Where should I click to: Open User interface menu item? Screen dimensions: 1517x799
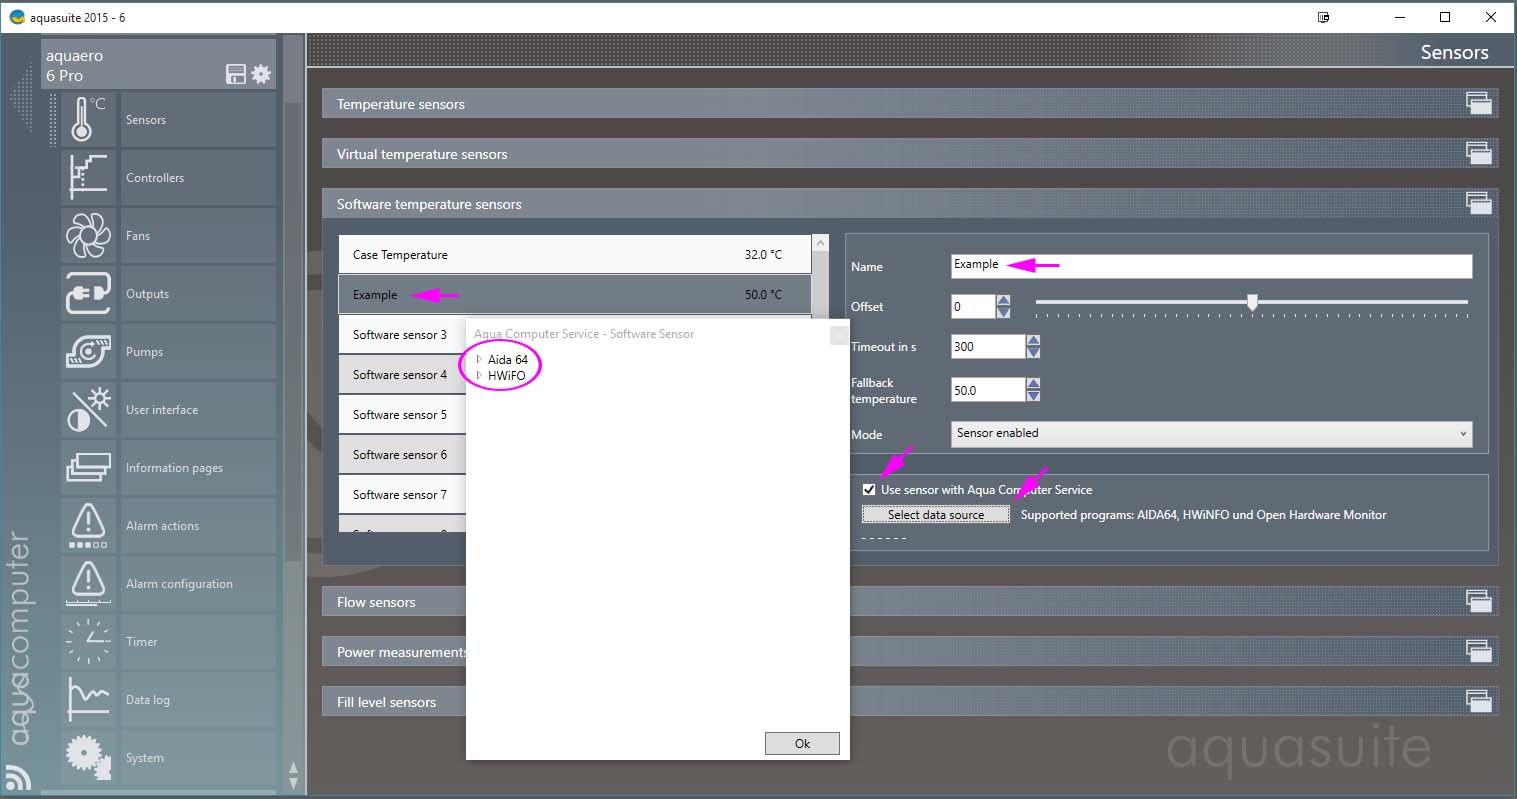click(x=162, y=410)
